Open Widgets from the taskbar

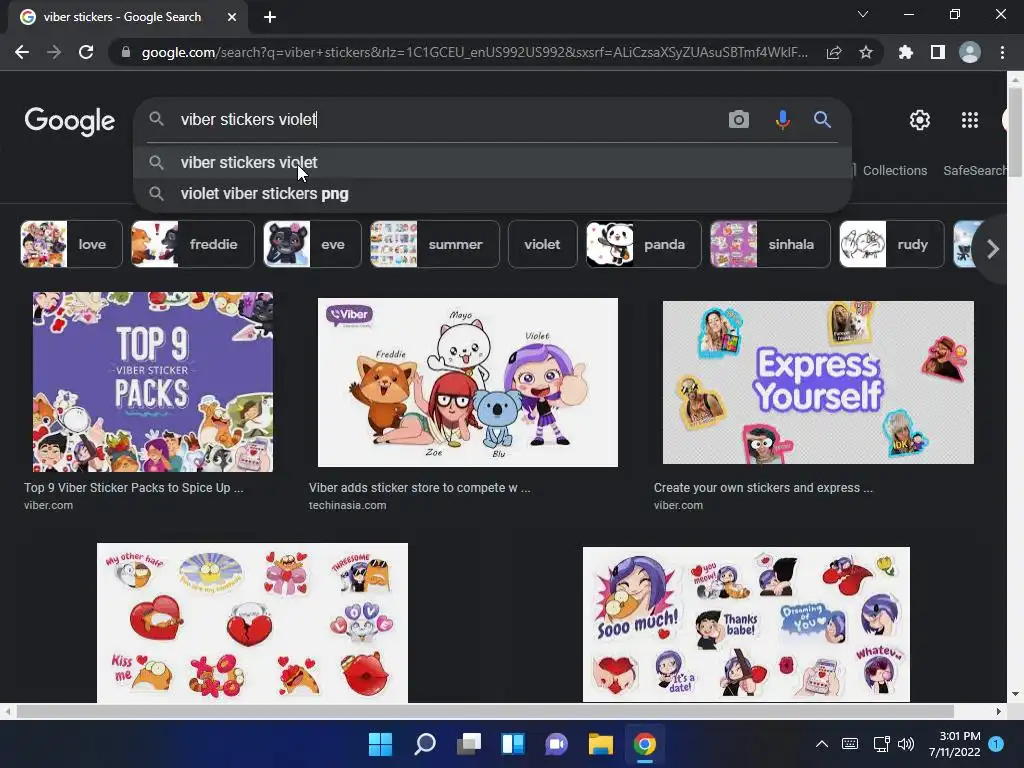(x=513, y=744)
